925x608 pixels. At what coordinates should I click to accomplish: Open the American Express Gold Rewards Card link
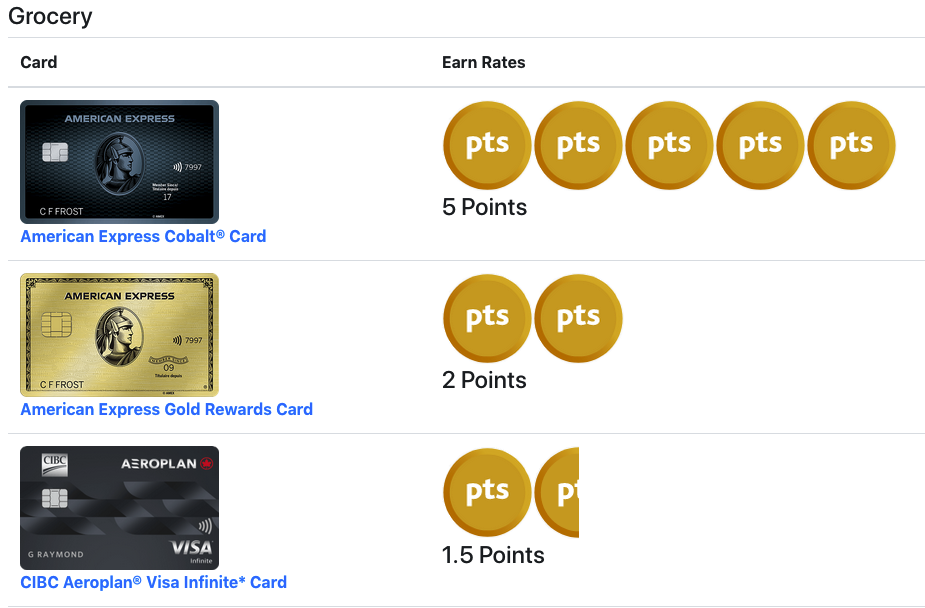[167, 409]
